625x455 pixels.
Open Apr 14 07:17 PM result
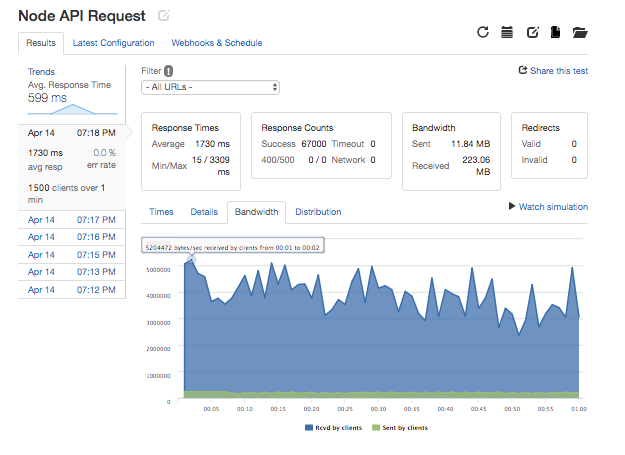click(72, 220)
